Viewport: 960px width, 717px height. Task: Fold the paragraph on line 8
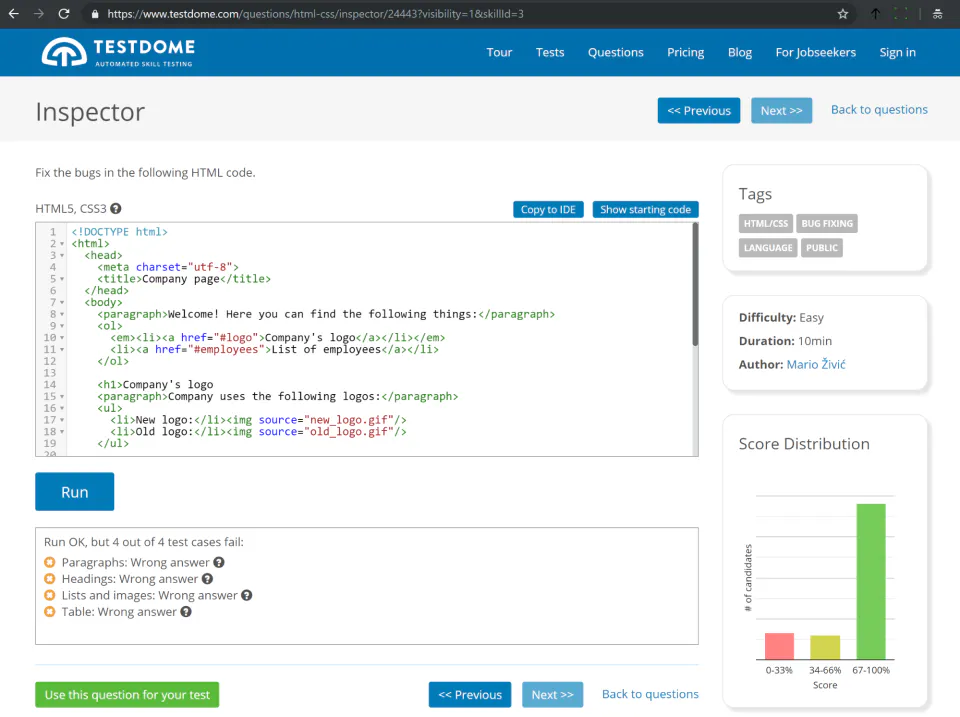pyautogui.click(x=62, y=314)
